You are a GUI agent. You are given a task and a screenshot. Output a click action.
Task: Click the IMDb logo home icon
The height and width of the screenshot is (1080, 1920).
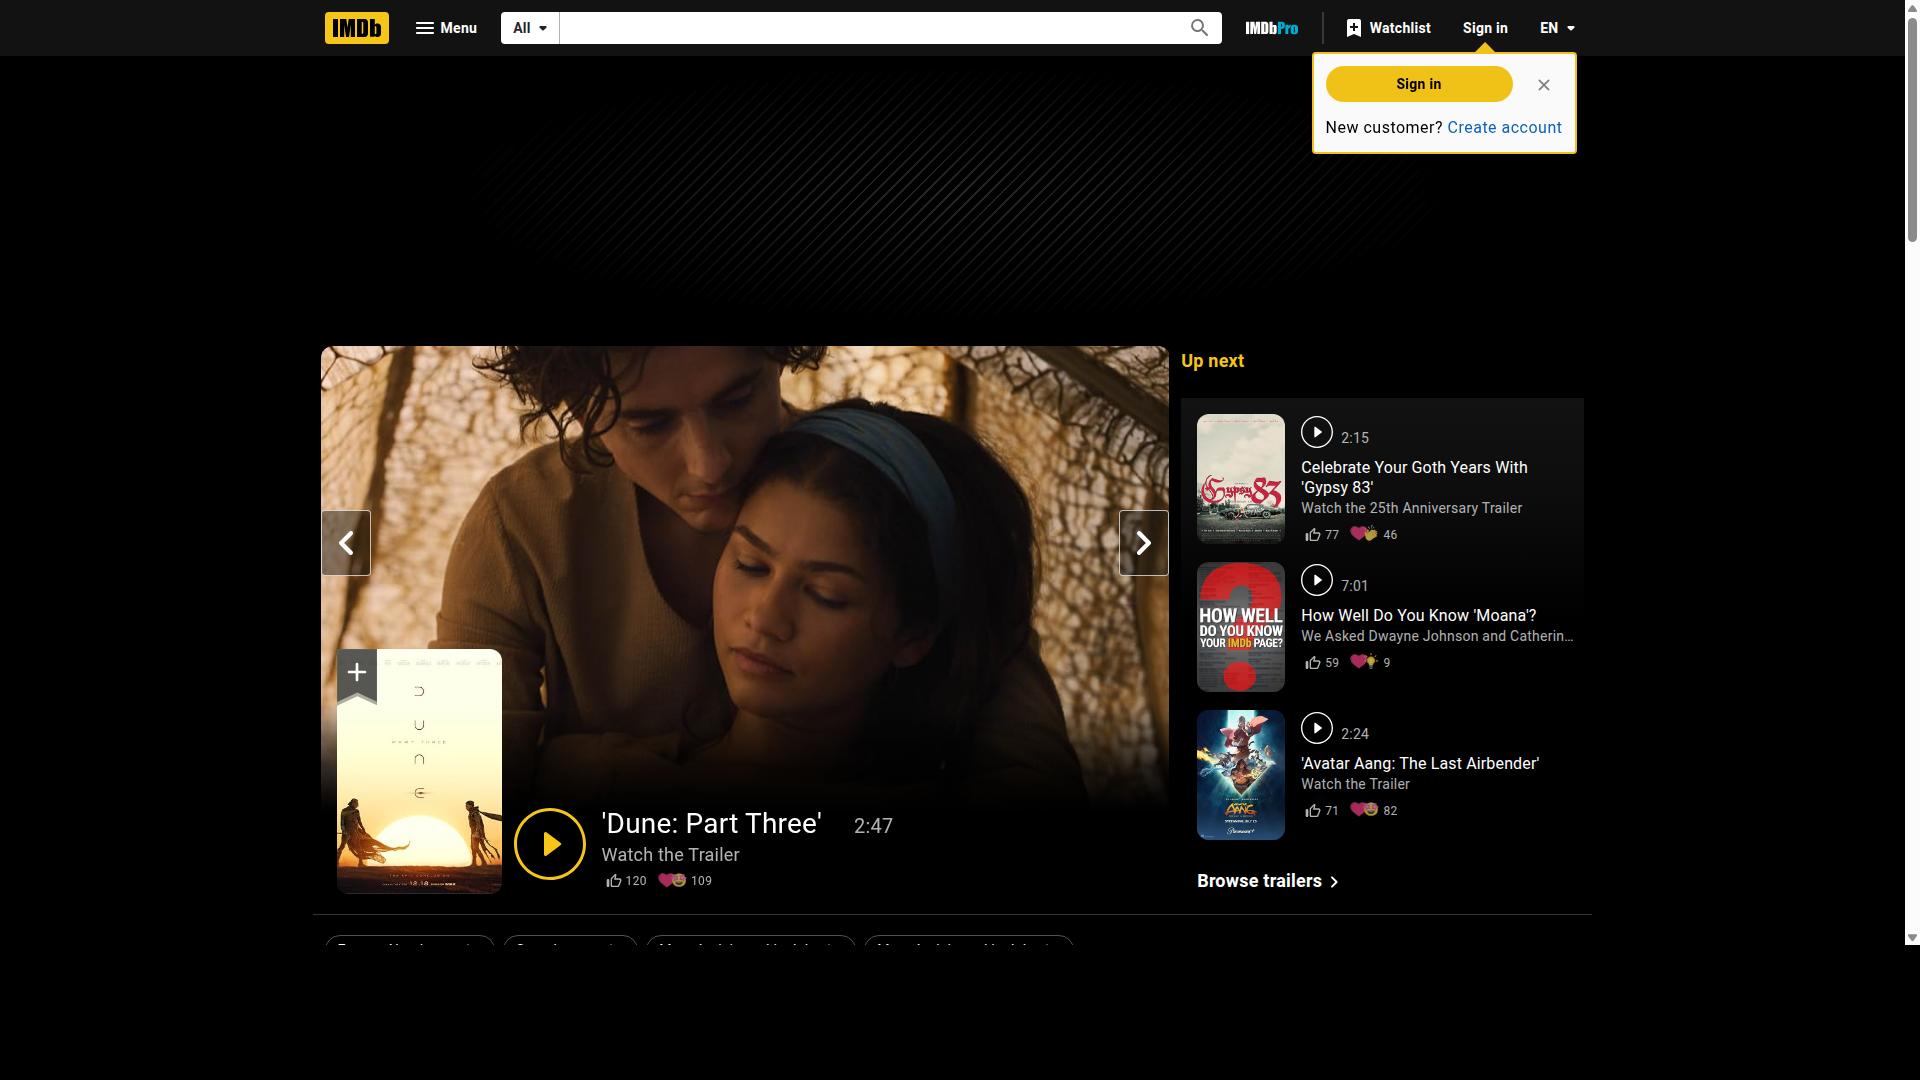point(356,28)
